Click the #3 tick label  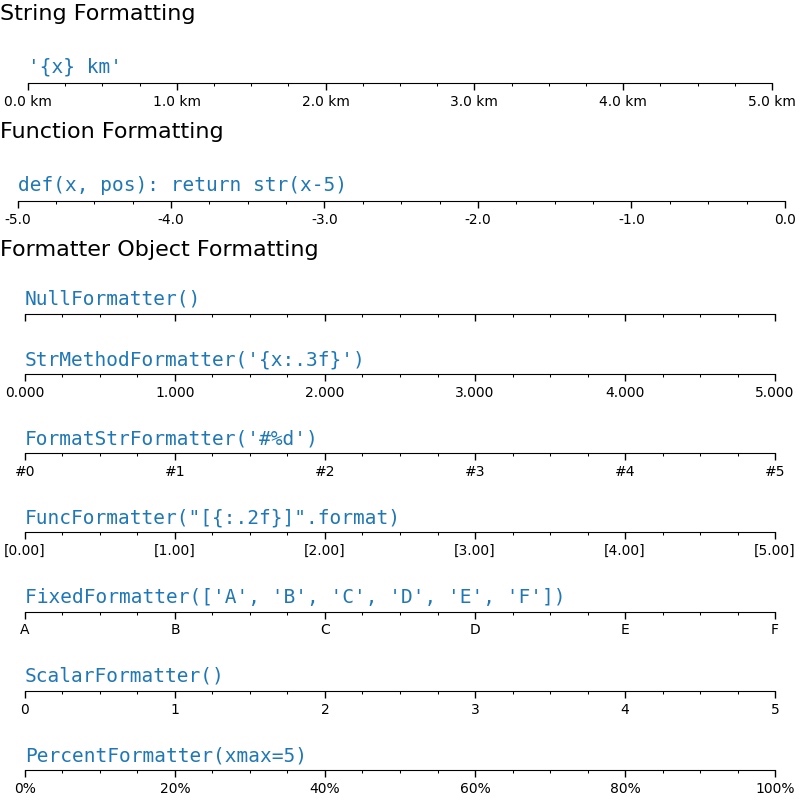(474, 471)
